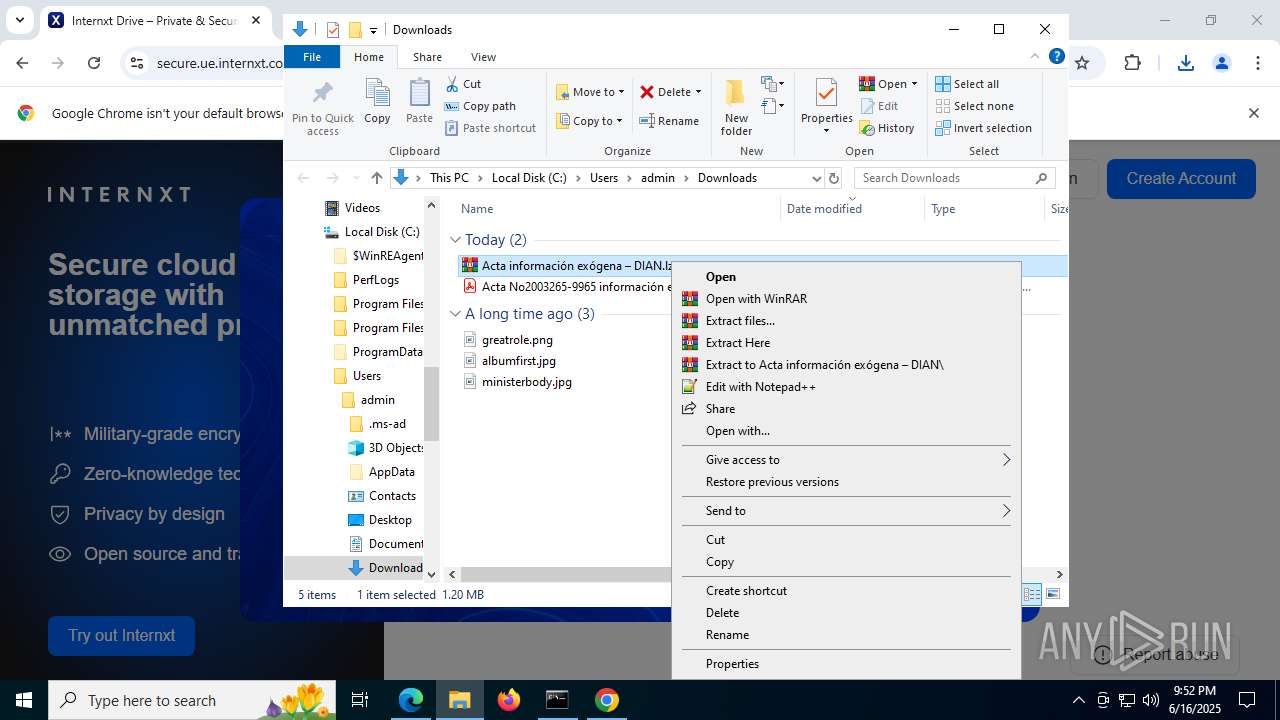Click Create Account button on webpage
Viewport: 1280px width, 720px height.
point(1181,178)
